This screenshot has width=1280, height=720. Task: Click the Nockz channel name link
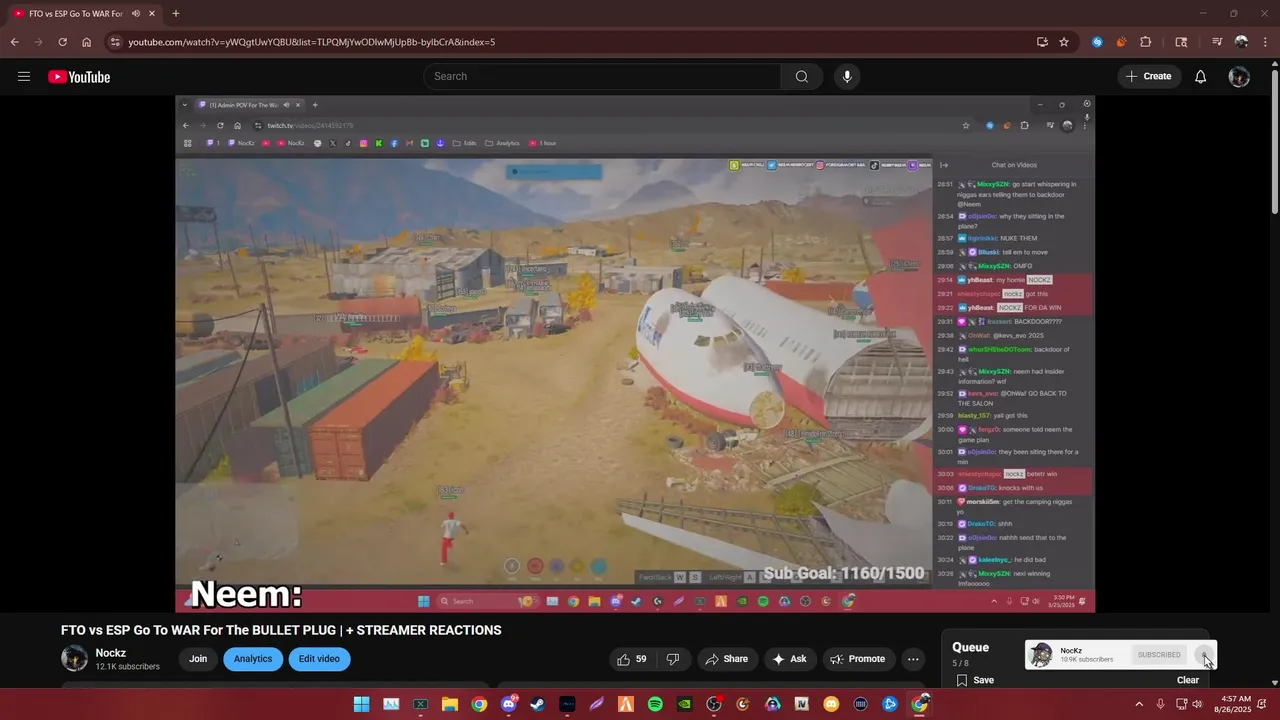click(x=111, y=653)
